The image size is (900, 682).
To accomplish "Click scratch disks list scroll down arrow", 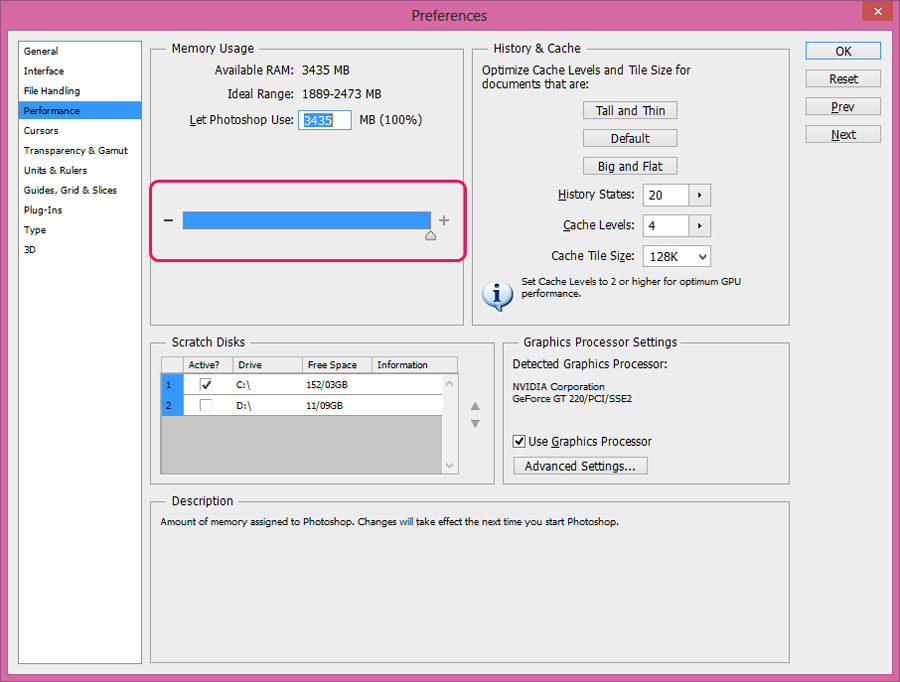I will point(449,466).
